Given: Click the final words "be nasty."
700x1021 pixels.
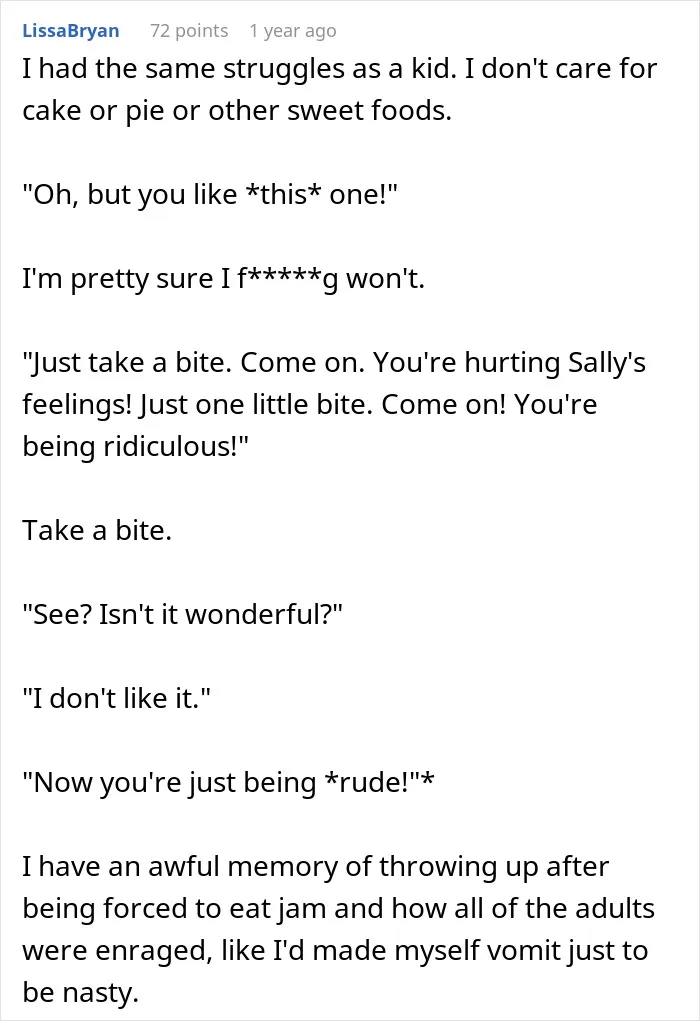Looking at the screenshot, I should (81, 992).
